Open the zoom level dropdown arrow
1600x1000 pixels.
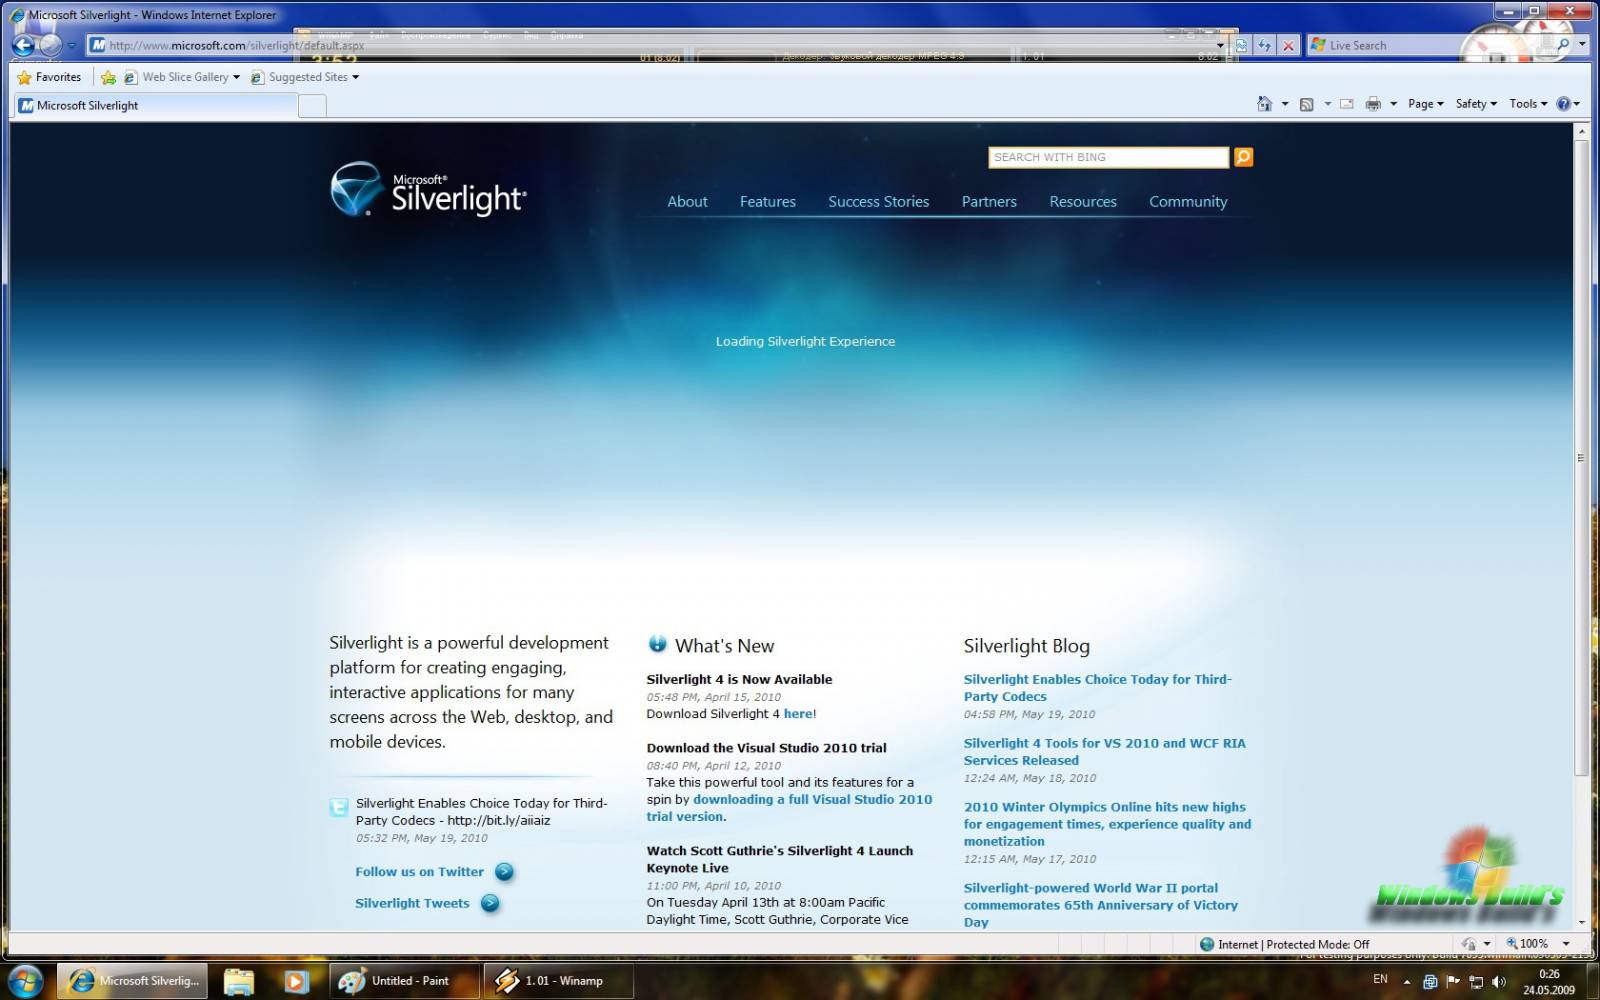(1566, 944)
